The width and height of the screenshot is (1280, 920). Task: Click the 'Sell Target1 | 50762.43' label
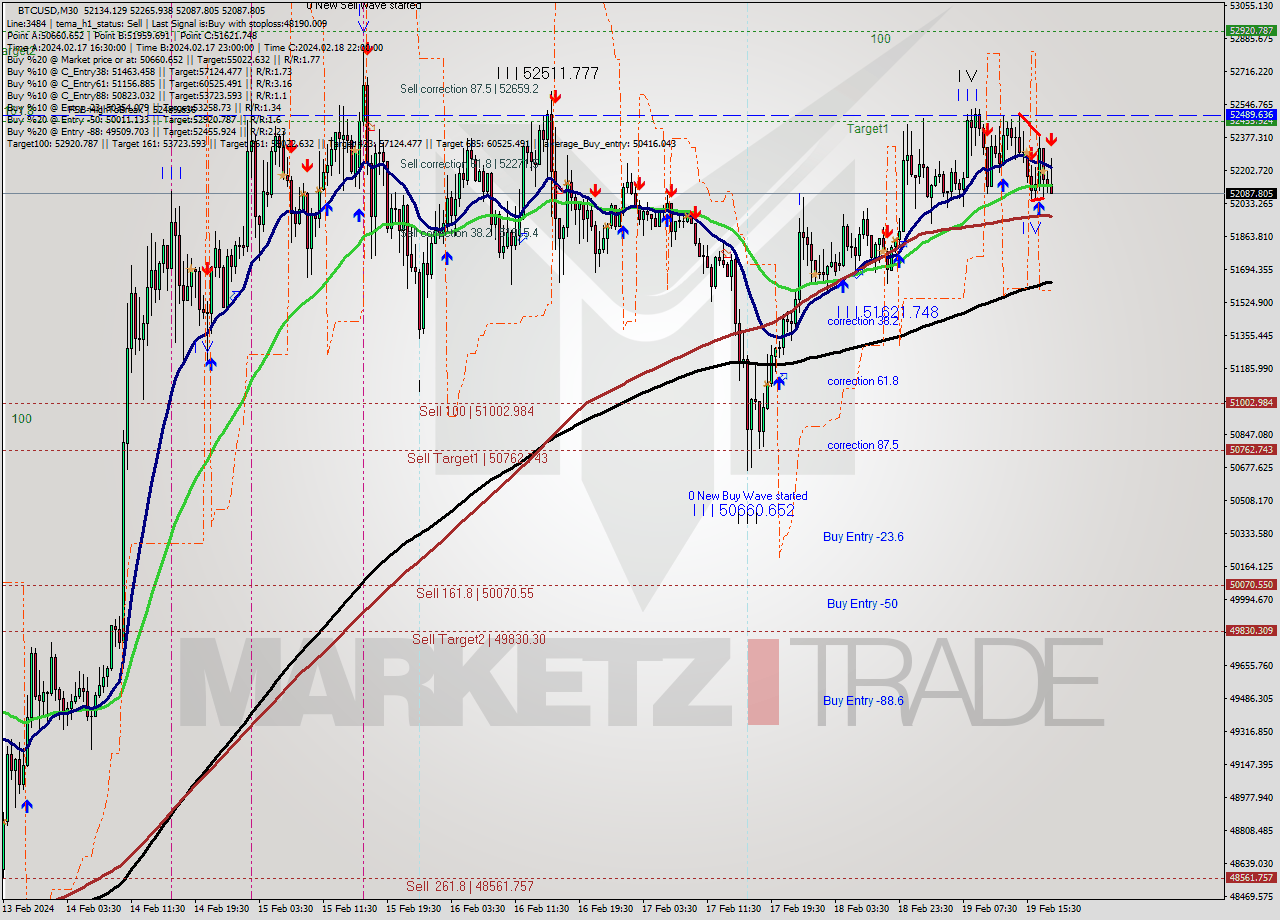click(x=477, y=458)
